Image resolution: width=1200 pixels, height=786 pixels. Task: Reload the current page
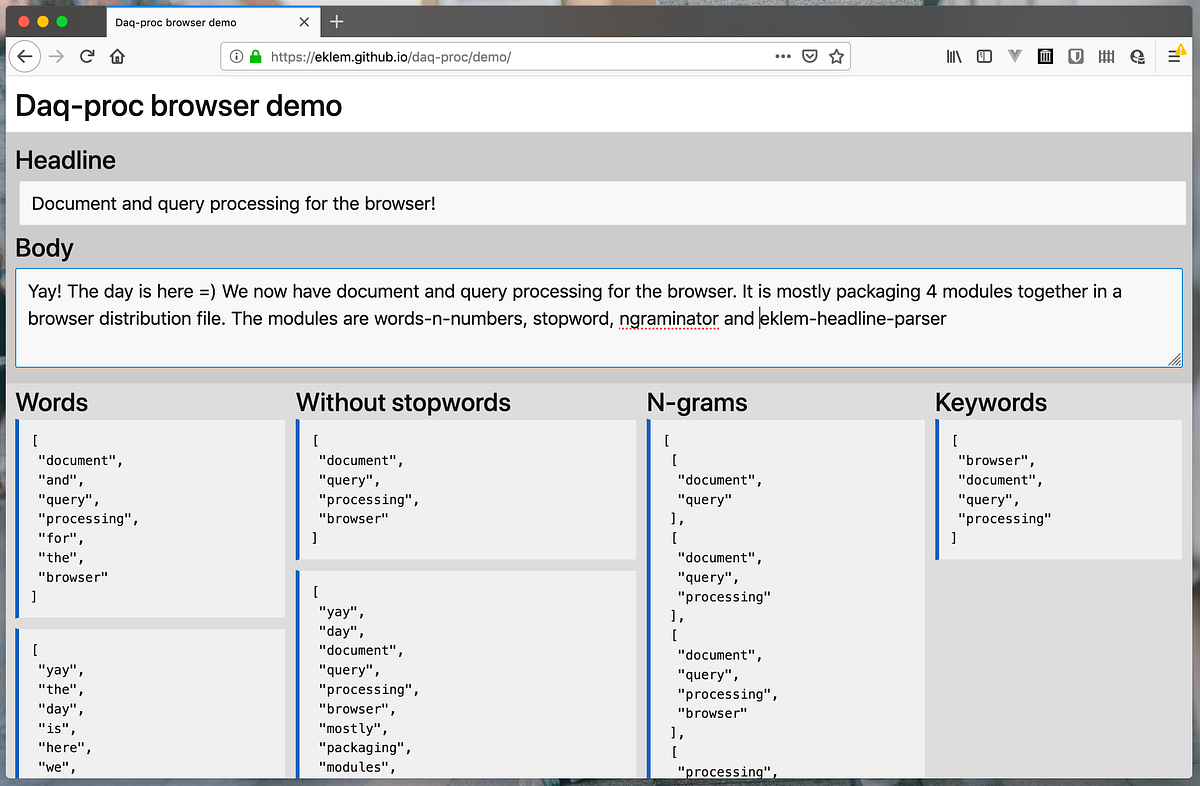tap(87, 56)
